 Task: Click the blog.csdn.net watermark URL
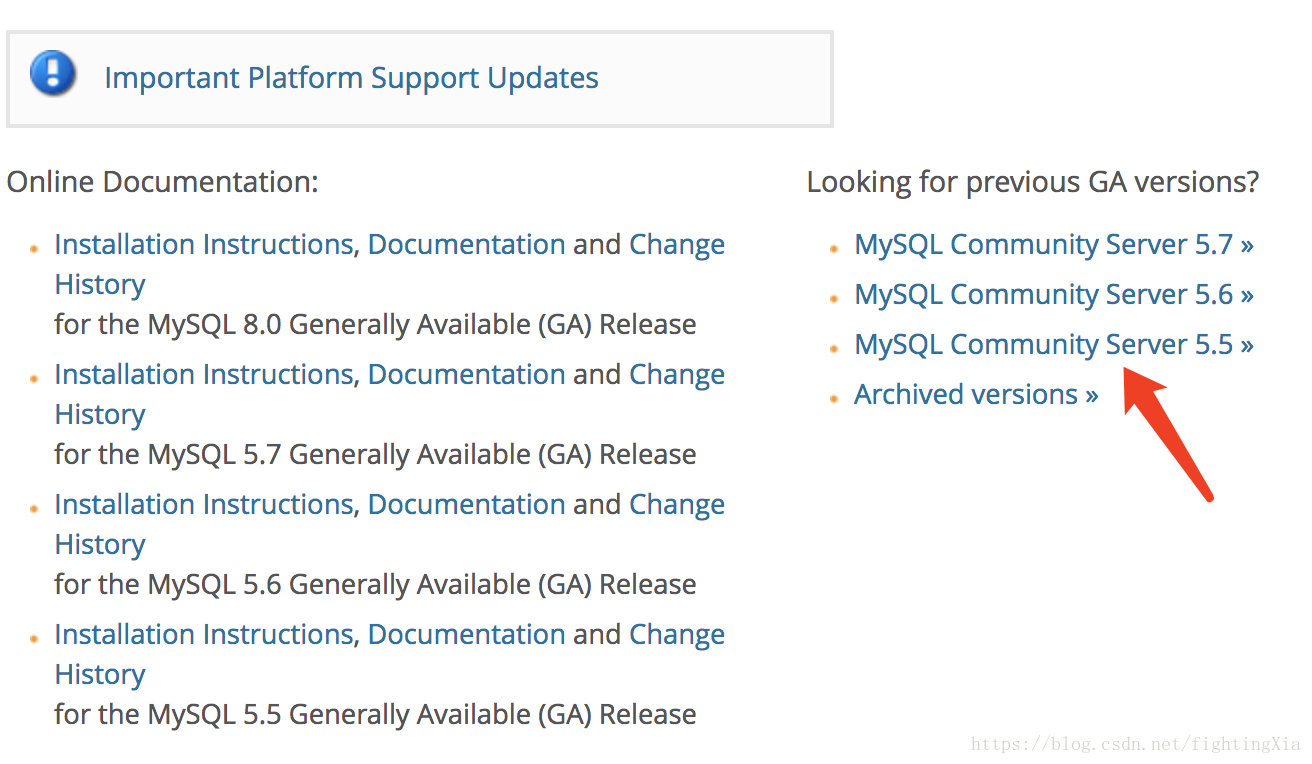(x=1136, y=744)
